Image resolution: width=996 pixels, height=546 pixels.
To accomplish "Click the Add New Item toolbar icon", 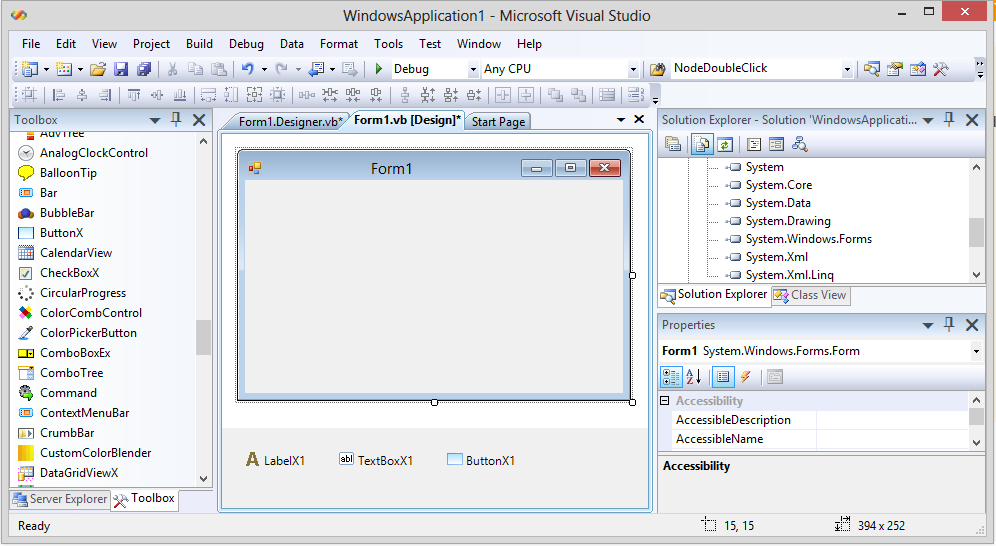I will tap(64, 69).
